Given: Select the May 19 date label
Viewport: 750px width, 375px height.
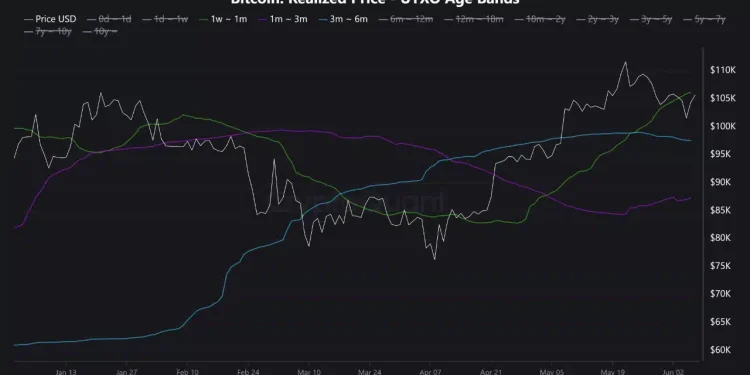Looking at the screenshot, I should click(x=612, y=372).
